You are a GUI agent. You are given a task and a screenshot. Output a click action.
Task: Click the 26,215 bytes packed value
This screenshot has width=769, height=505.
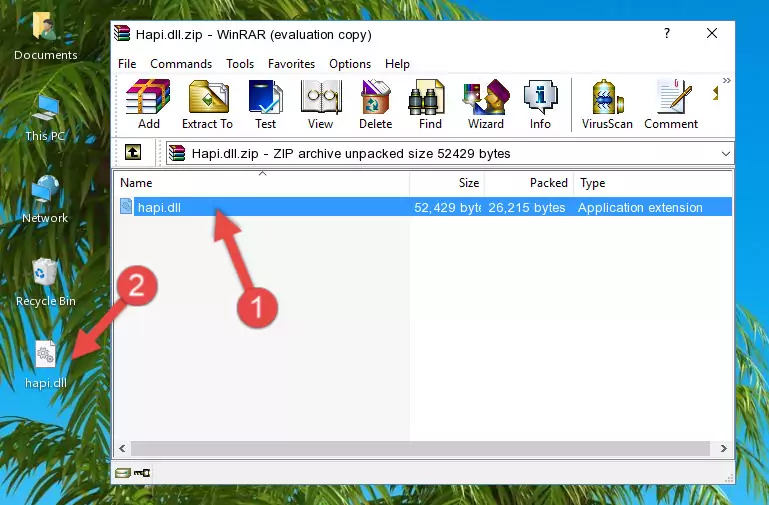(x=527, y=207)
